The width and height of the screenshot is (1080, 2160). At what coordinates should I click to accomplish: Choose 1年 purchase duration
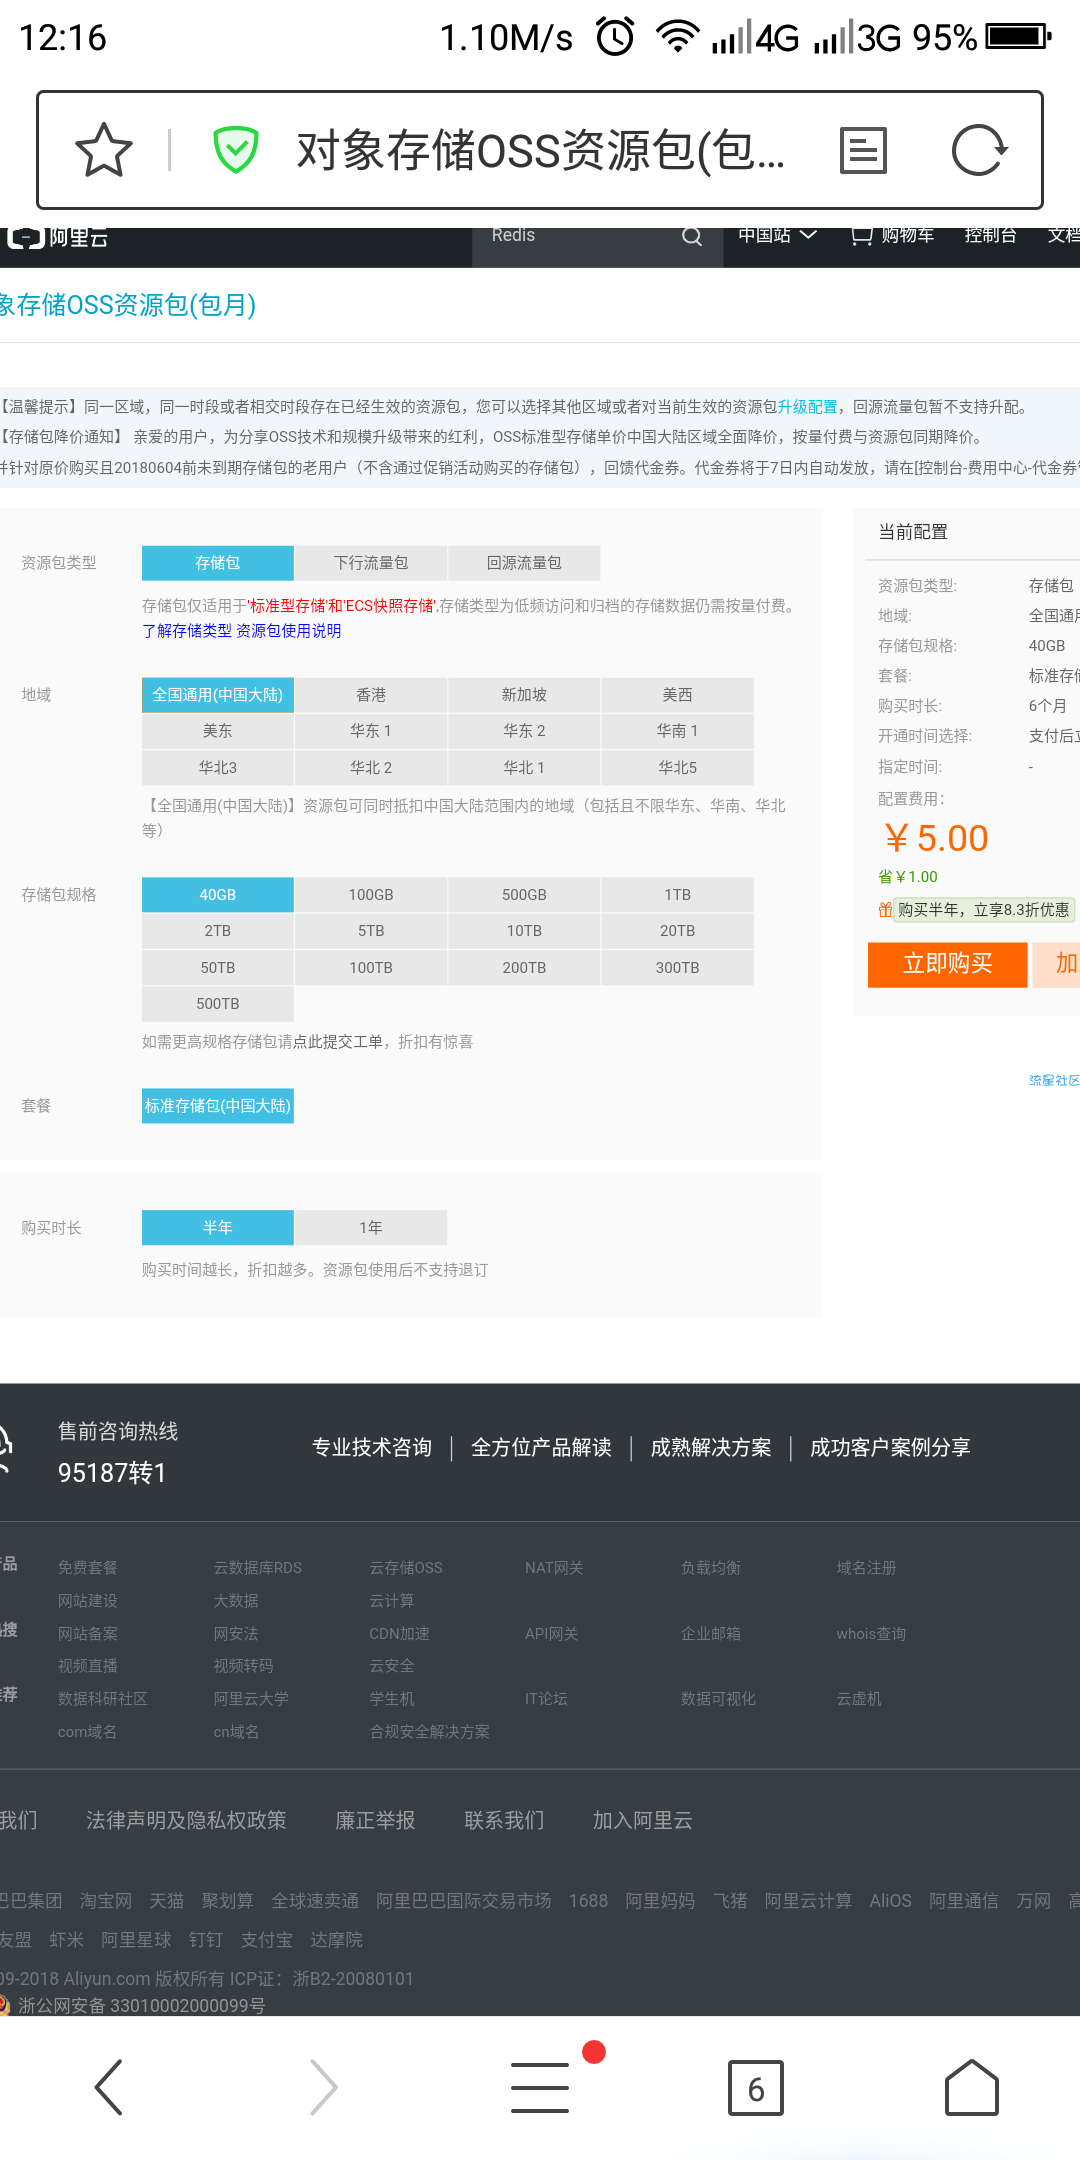(x=371, y=1228)
